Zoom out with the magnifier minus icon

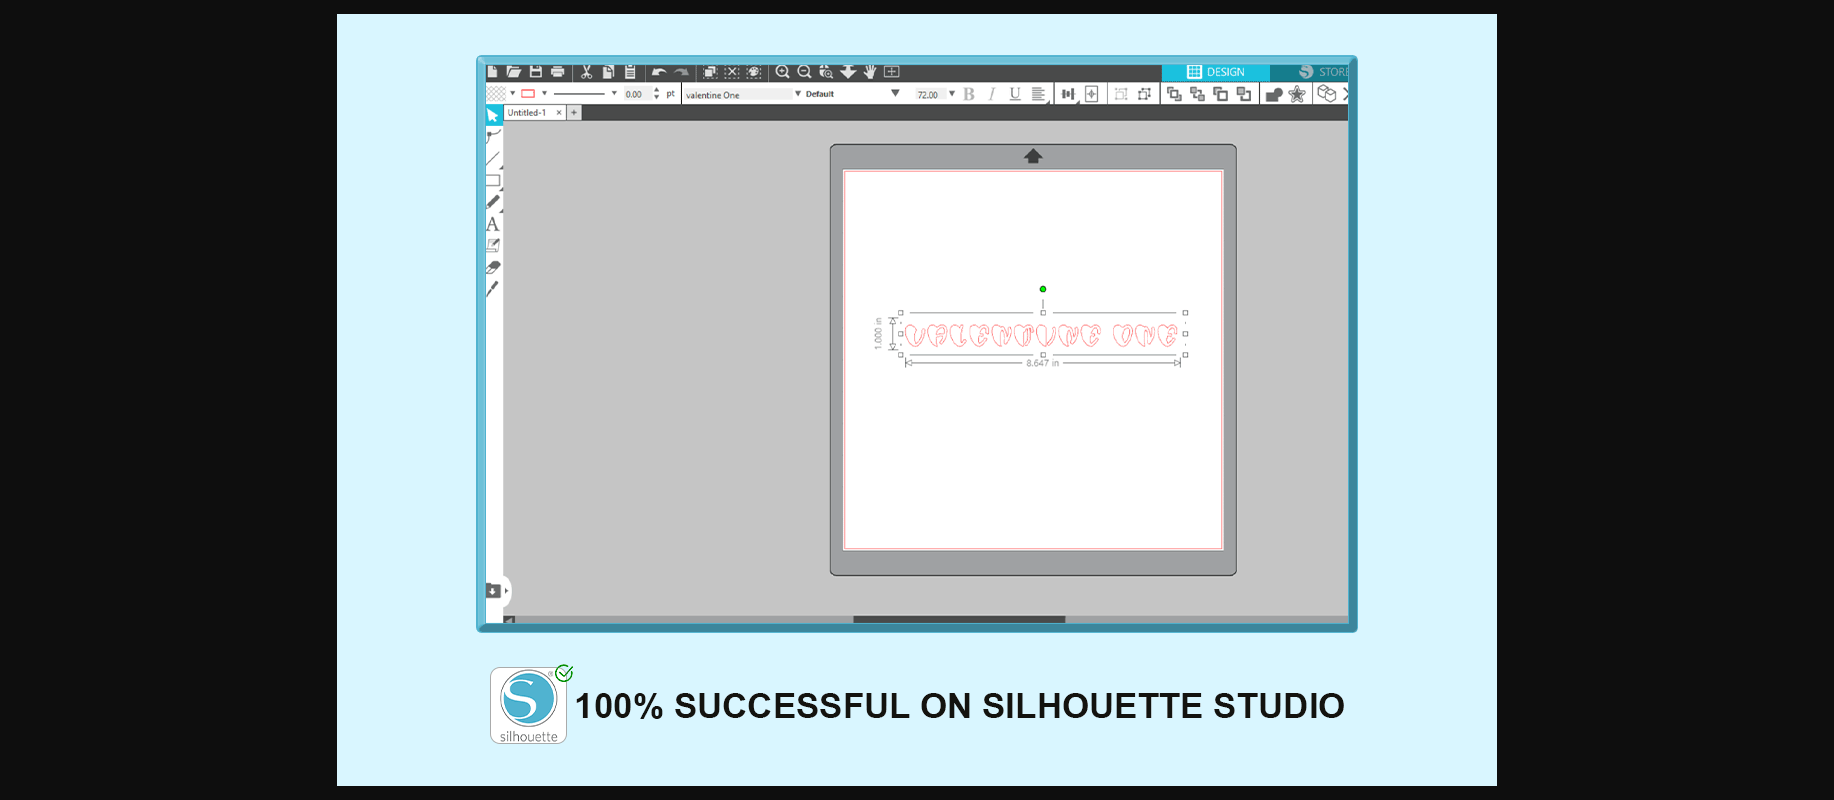[804, 72]
